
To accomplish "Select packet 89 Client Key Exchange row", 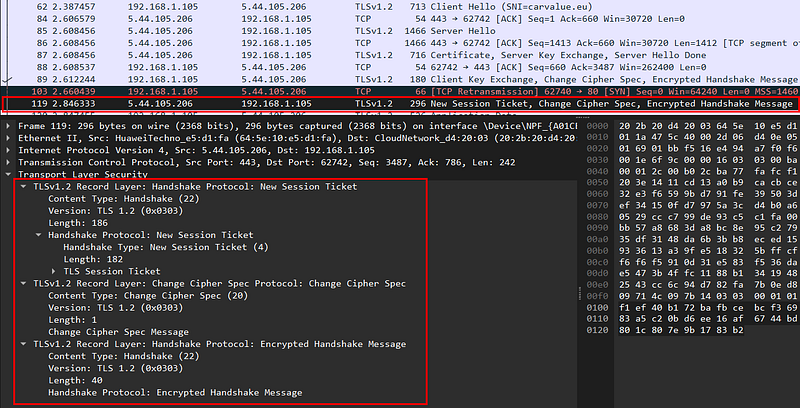I will click(x=400, y=80).
